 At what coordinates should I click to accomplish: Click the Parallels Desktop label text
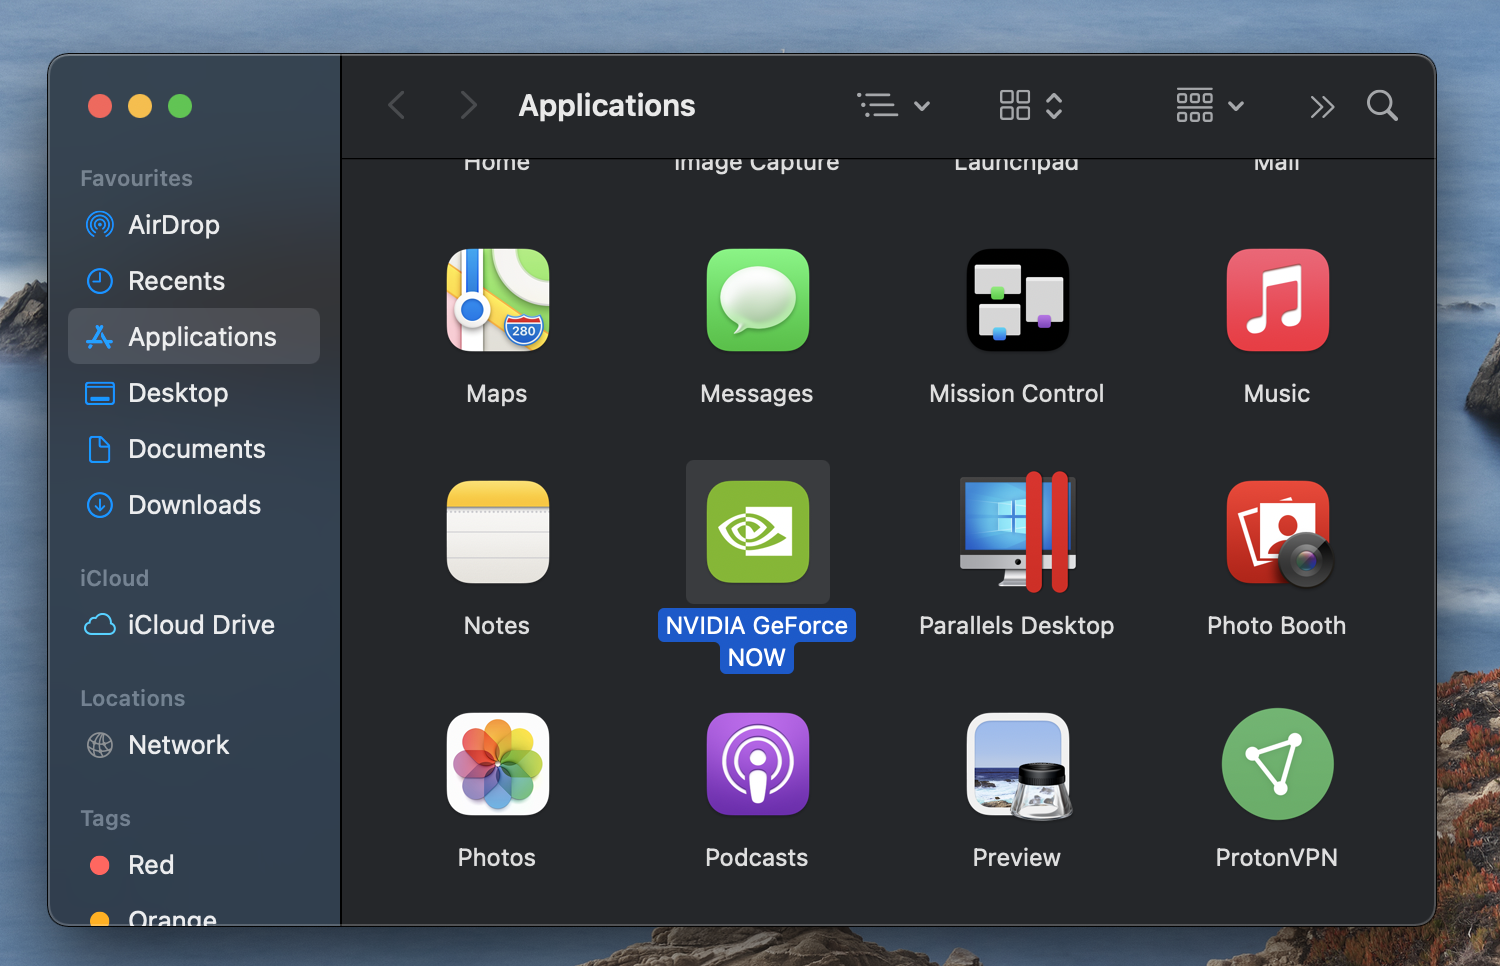point(1017,626)
